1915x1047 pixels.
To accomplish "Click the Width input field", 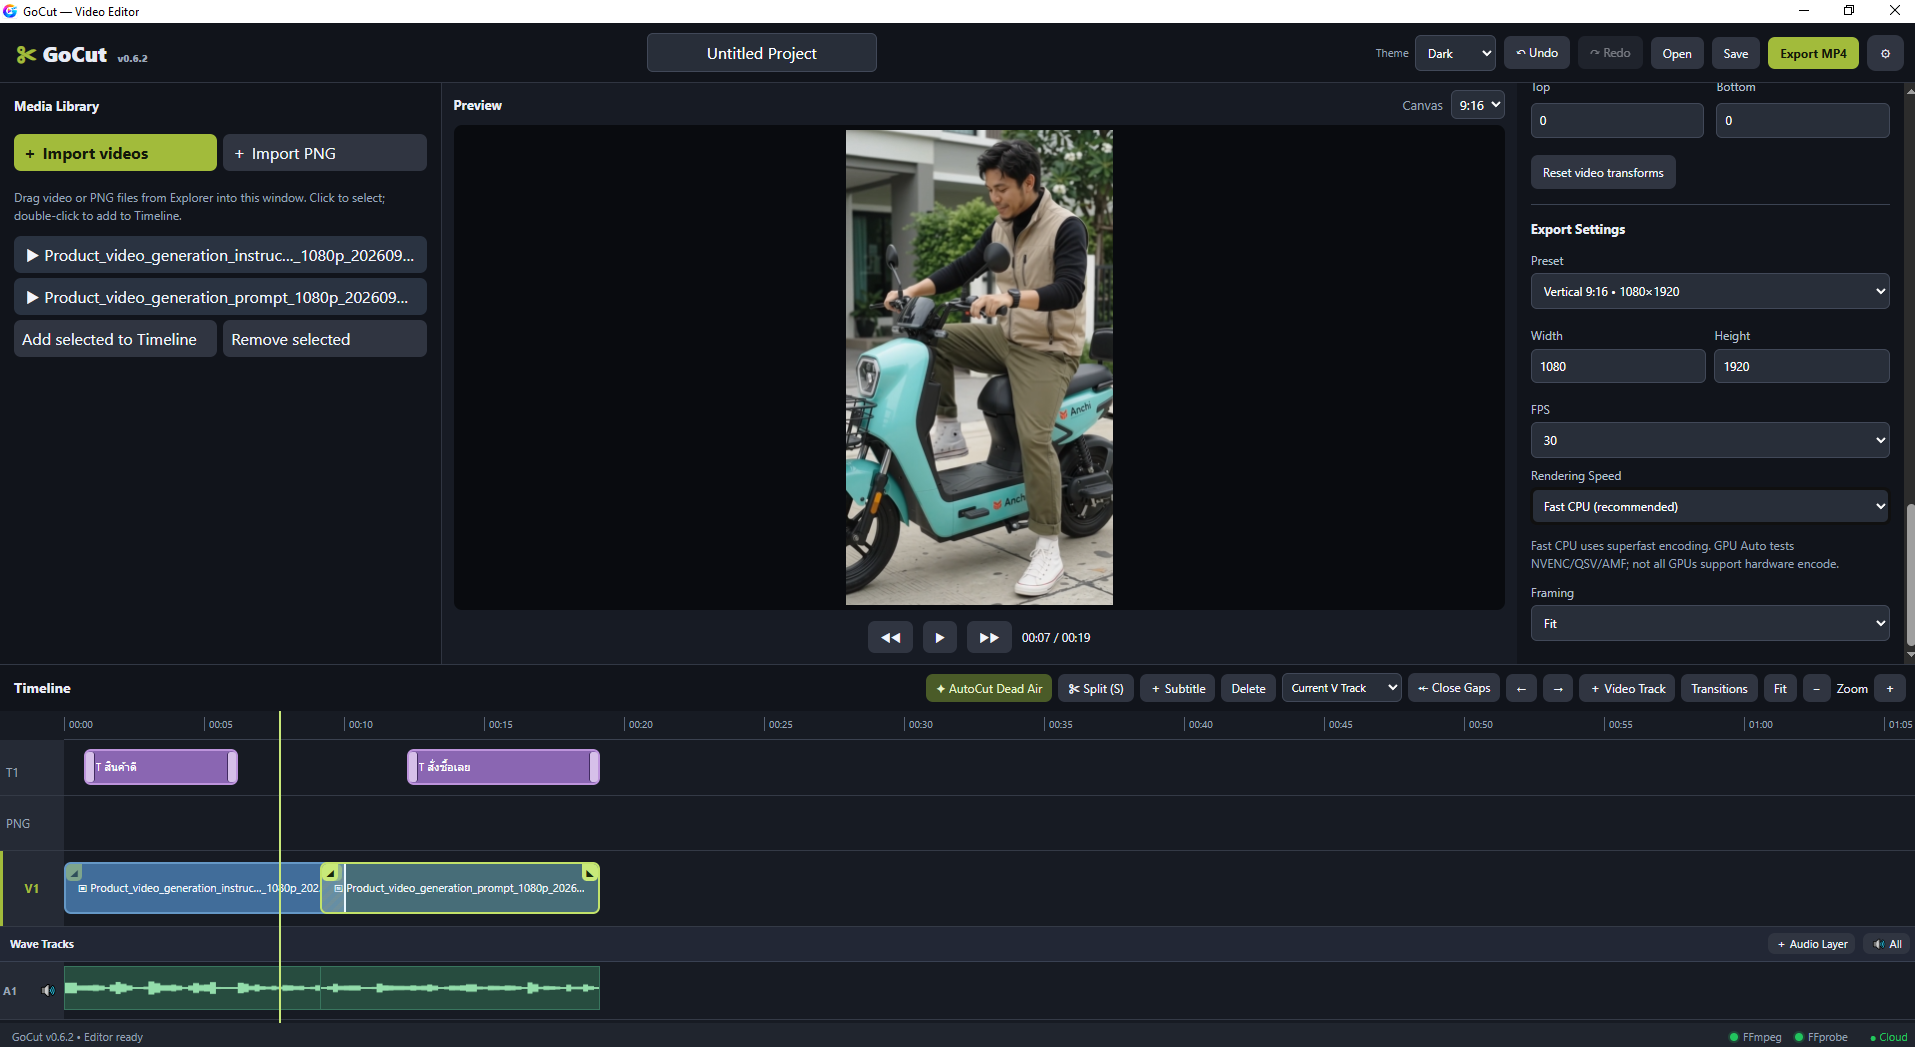I will click(x=1617, y=366).
